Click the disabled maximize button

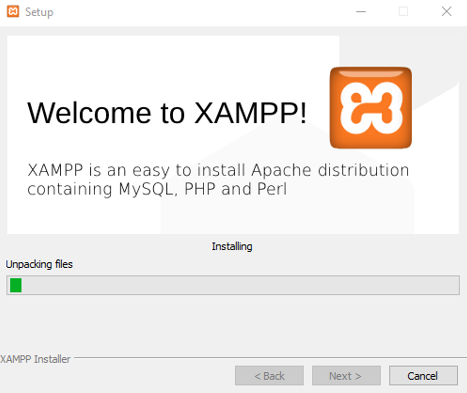pyautogui.click(x=403, y=12)
